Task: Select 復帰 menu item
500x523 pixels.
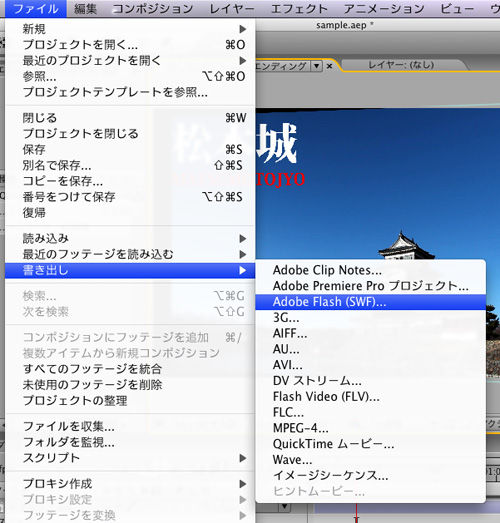Action: pos(130,212)
